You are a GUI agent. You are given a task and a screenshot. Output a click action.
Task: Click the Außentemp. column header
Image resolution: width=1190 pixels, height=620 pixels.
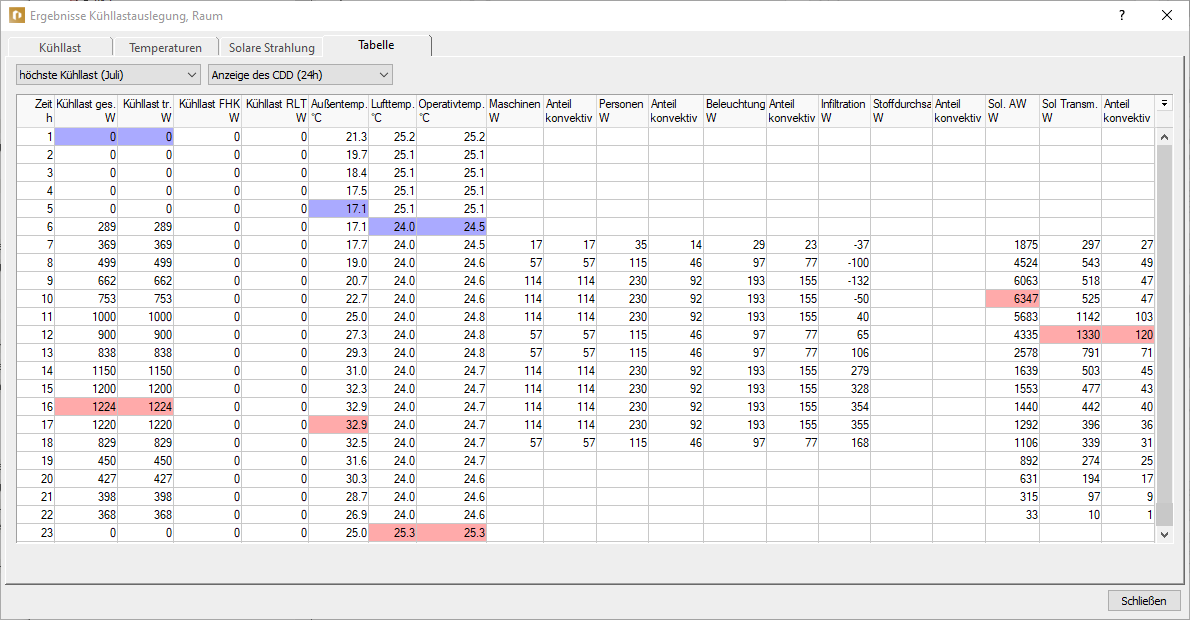(x=338, y=111)
